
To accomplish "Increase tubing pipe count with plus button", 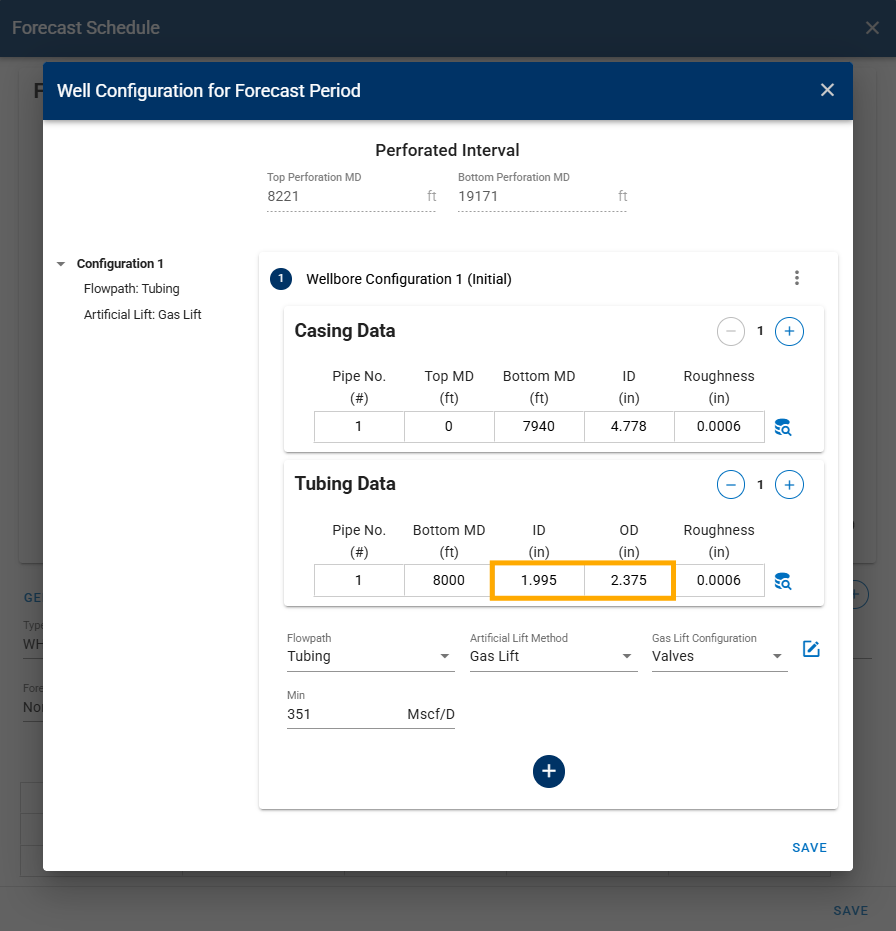I will tap(789, 485).
